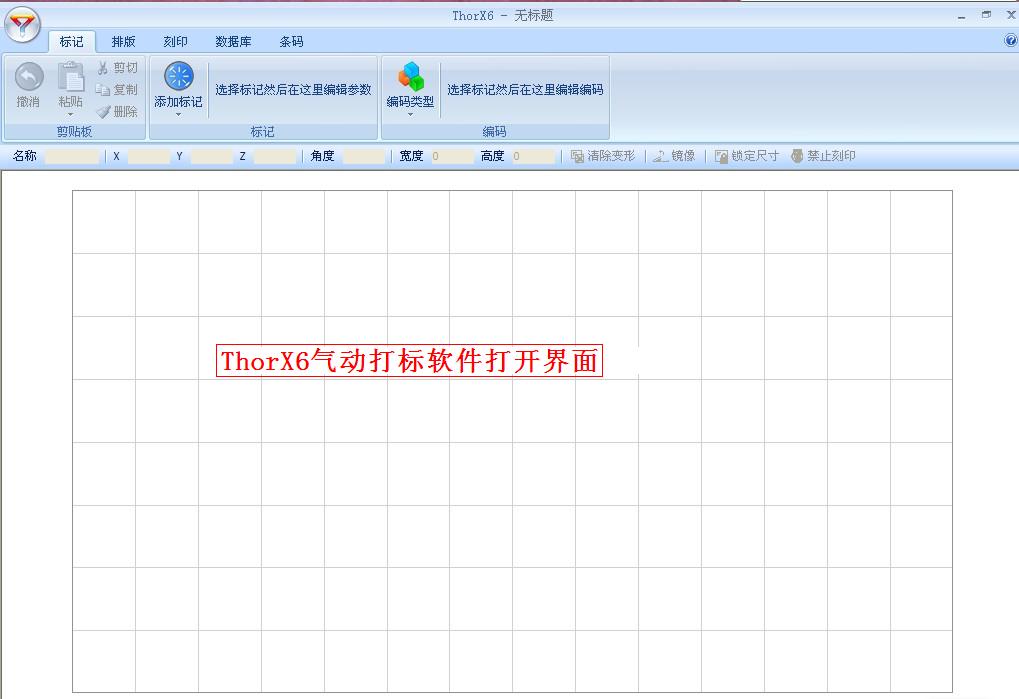1019x699 pixels.
Task: Open the 刻印 ribbon tab
Action: [x=176, y=42]
